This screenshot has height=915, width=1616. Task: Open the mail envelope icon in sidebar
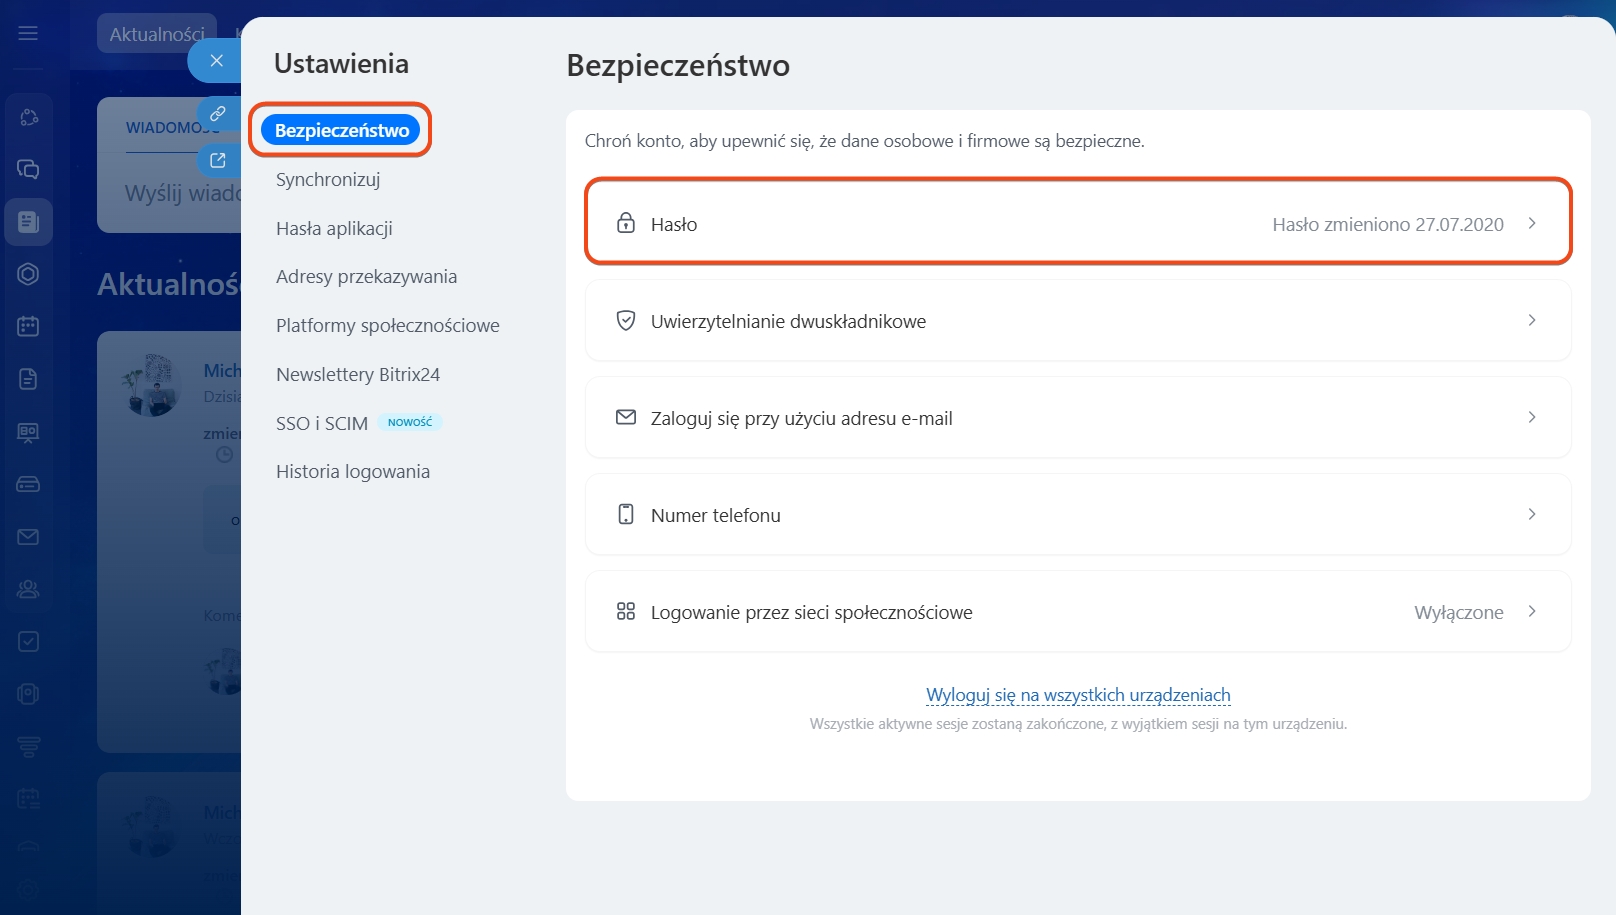click(x=28, y=537)
